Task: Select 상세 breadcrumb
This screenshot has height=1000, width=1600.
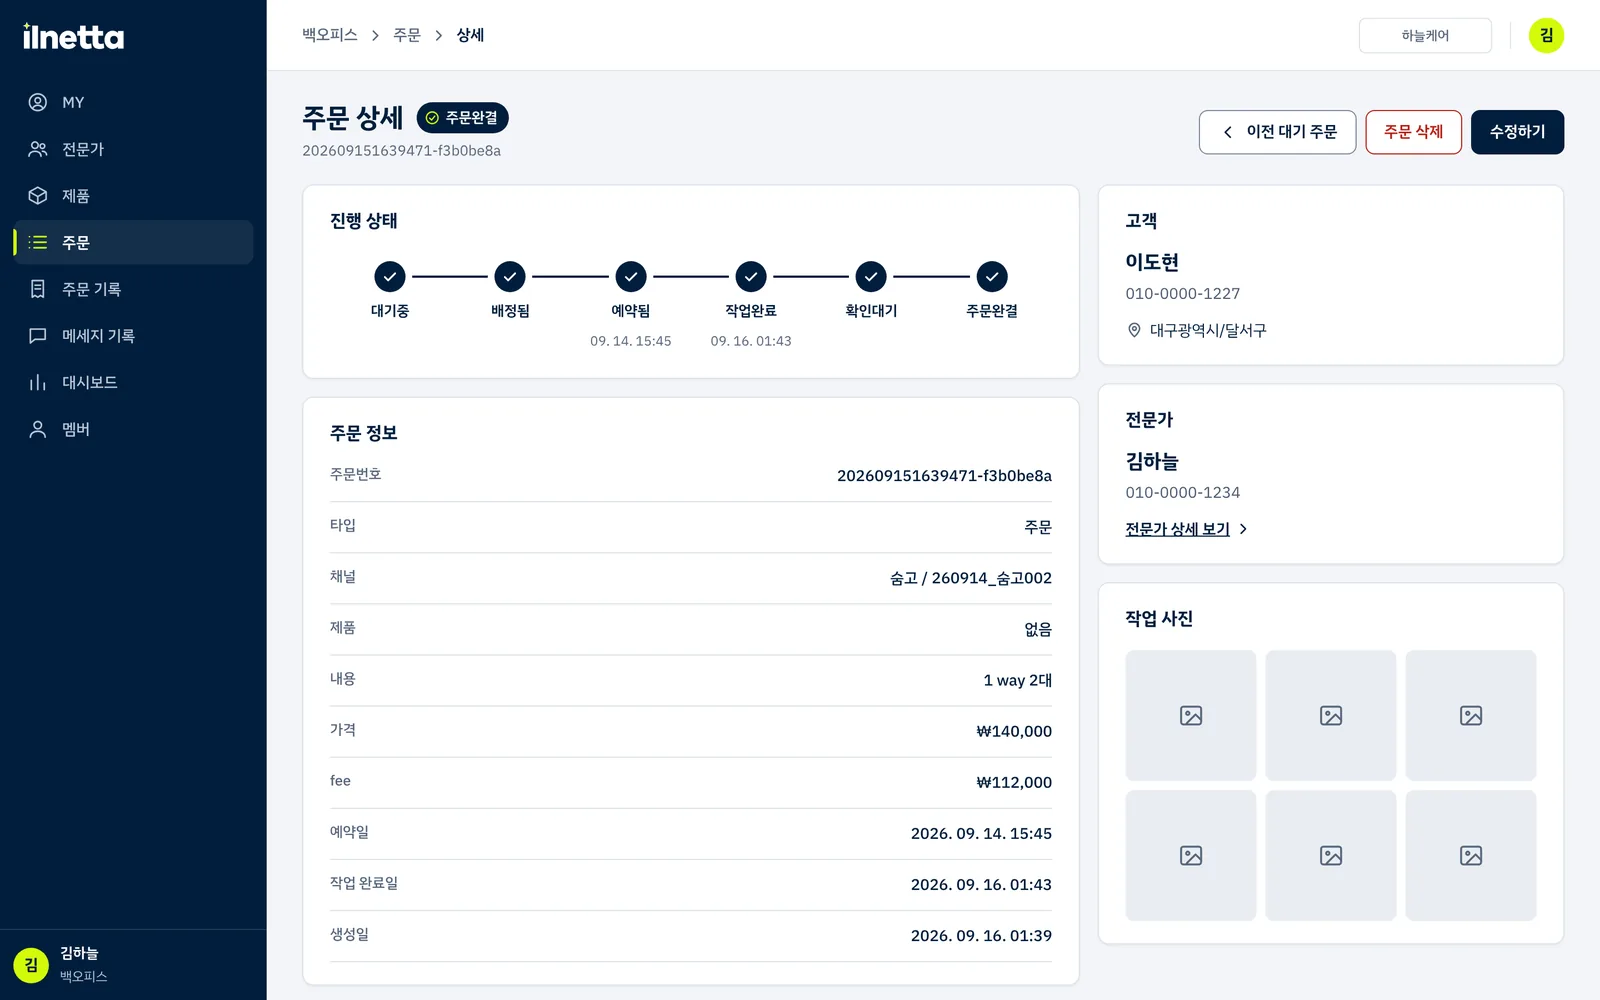Action: pos(470,35)
